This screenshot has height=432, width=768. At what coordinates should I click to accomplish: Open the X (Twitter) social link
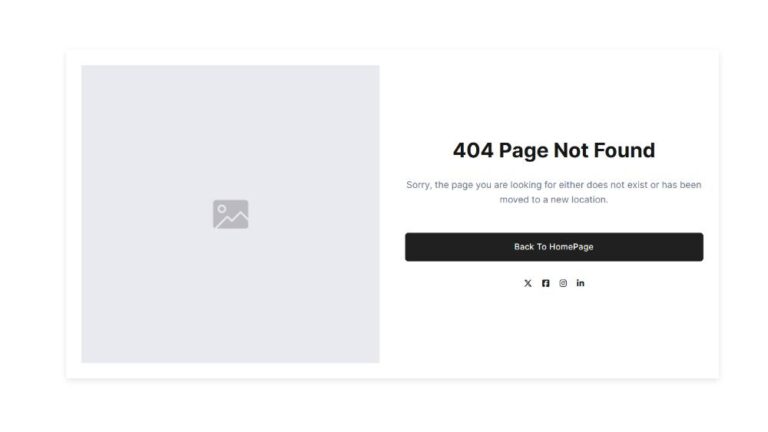click(x=528, y=283)
